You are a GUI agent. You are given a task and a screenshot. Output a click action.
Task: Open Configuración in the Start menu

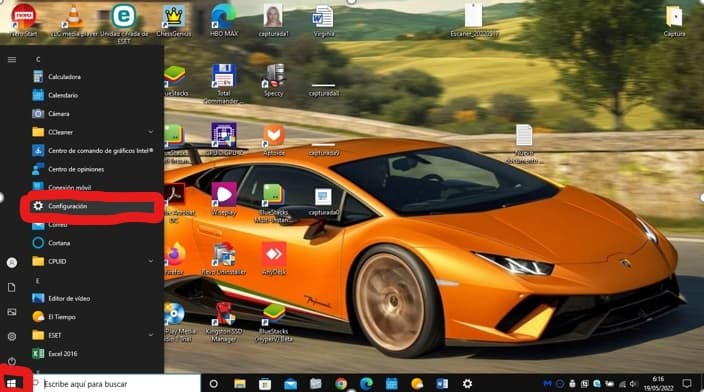click(x=92, y=206)
